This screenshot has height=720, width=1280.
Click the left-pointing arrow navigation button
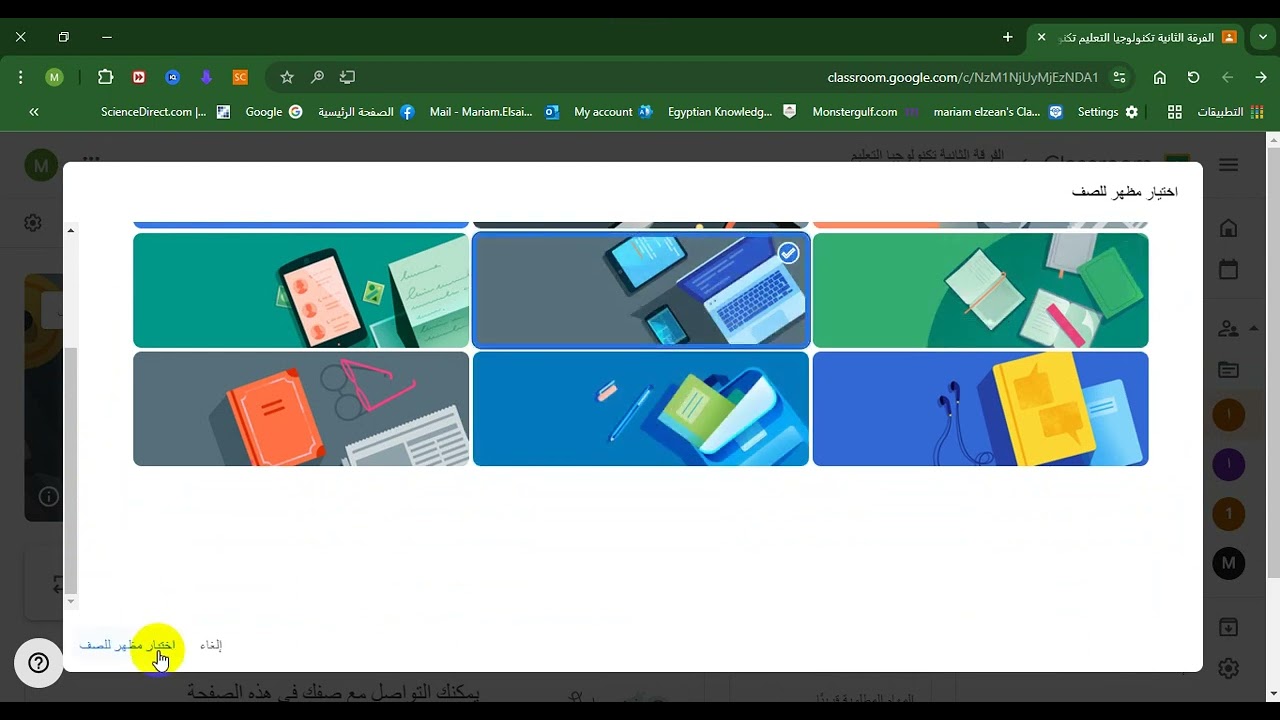(1227, 77)
